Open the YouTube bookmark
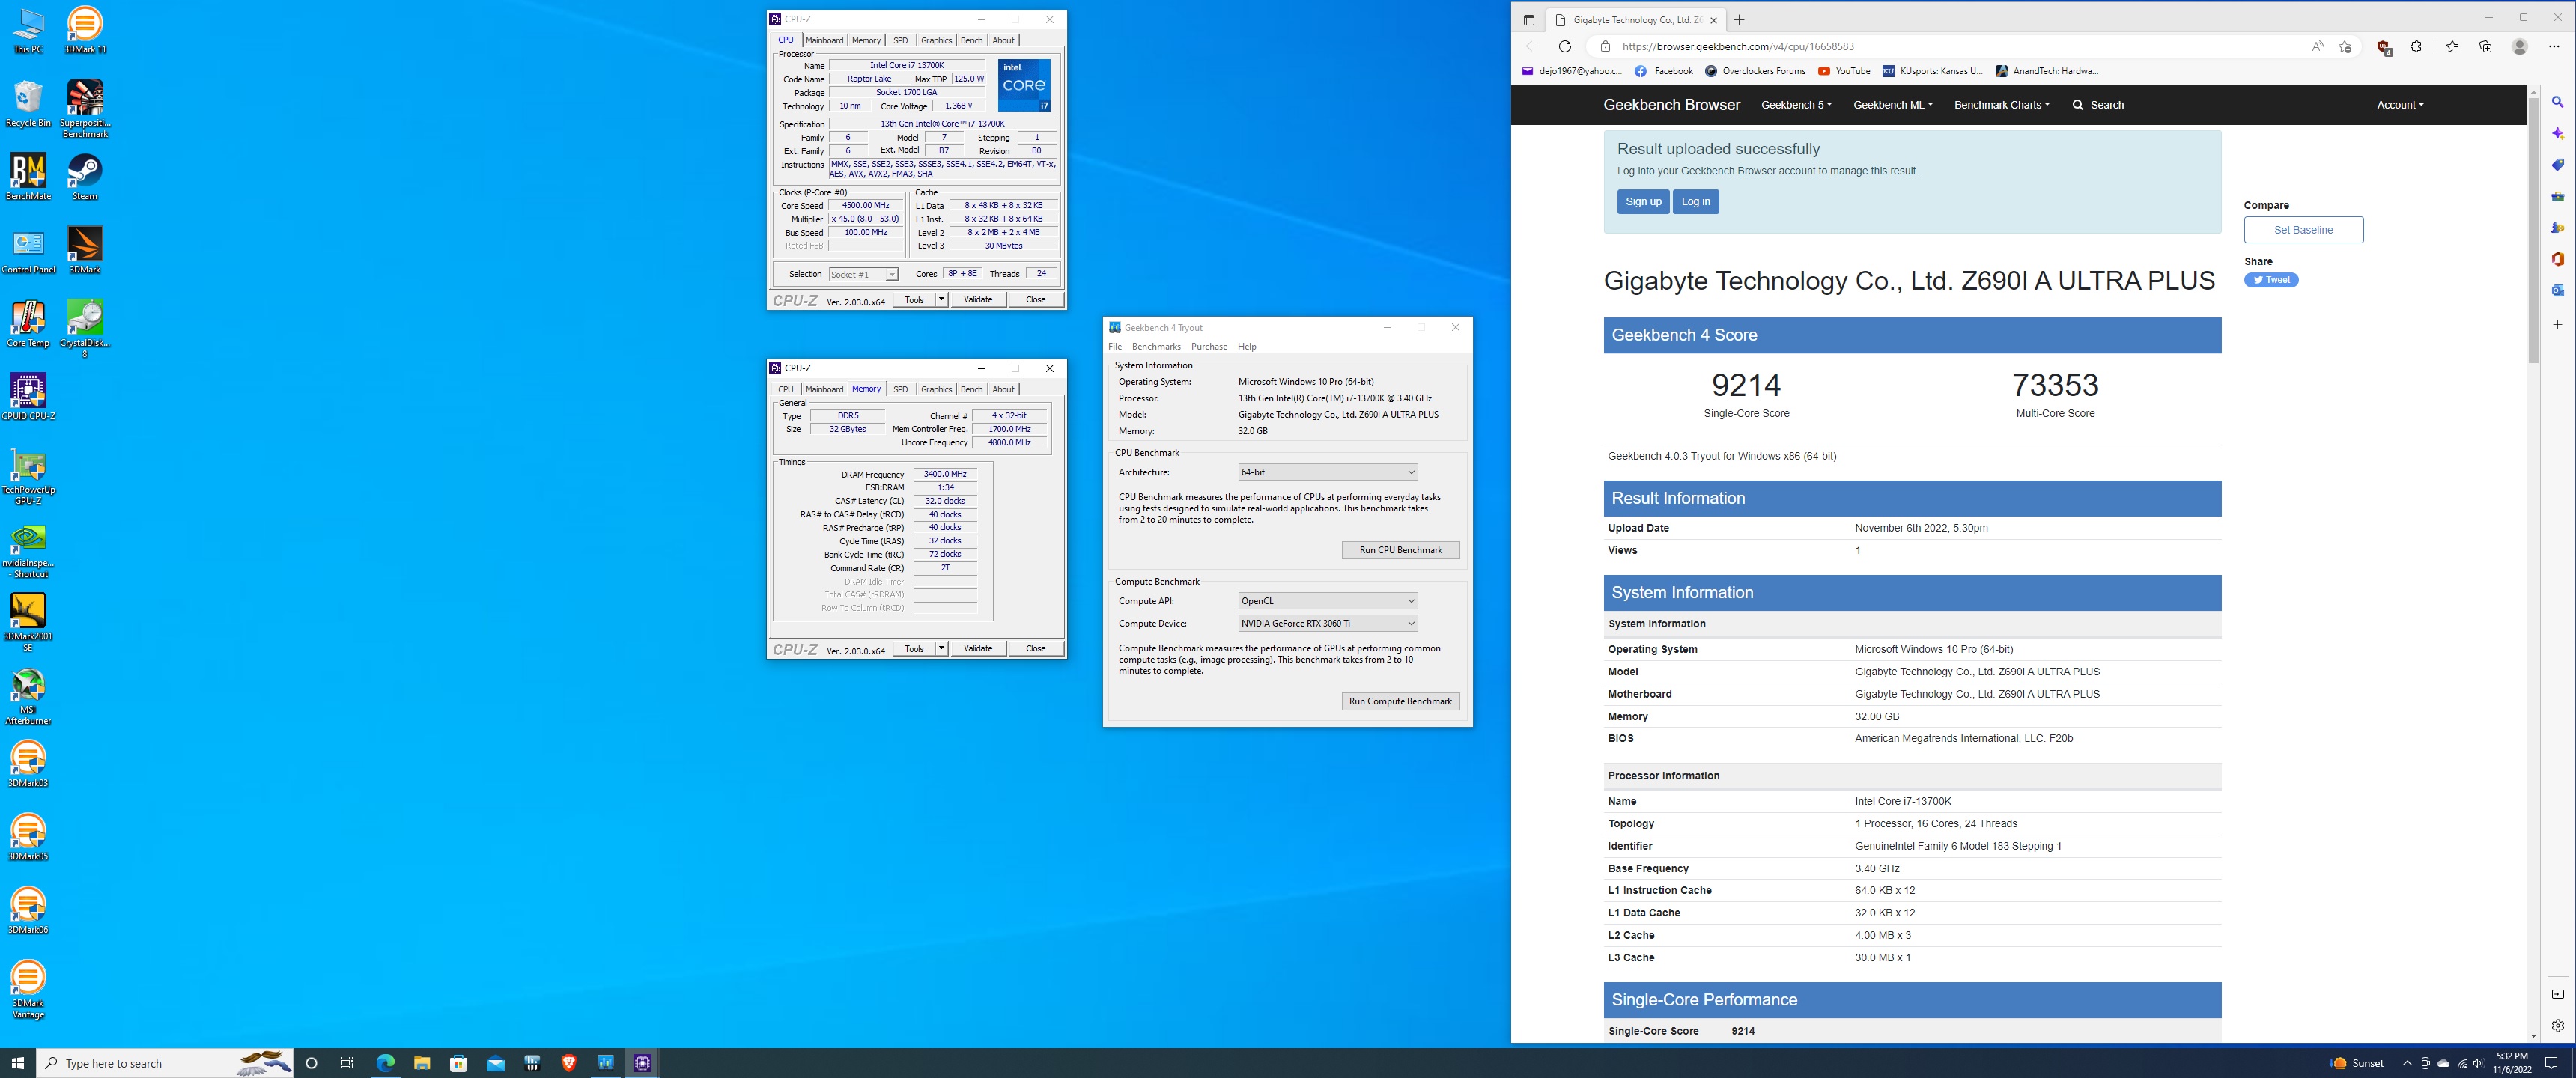The image size is (2576, 1078). pyautogui.click(x=1844, y=71)
